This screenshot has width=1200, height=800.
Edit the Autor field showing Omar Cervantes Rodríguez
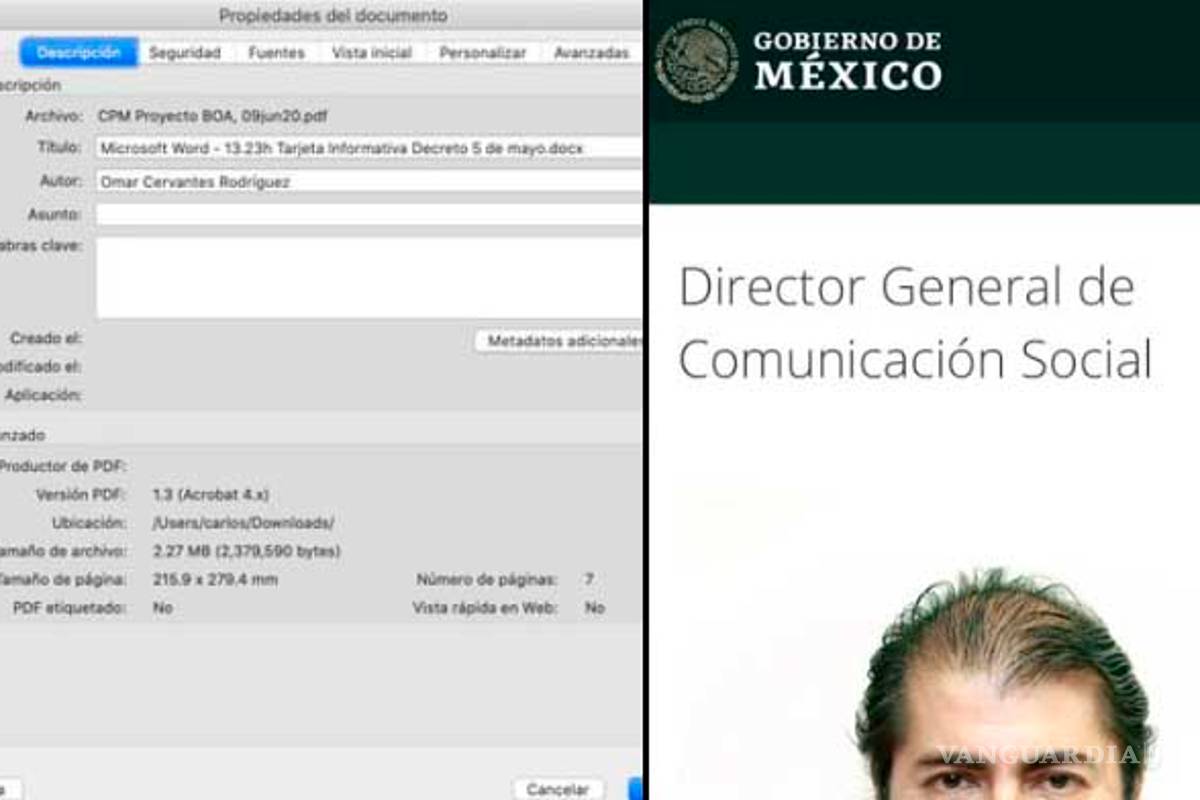pos(300,181)
